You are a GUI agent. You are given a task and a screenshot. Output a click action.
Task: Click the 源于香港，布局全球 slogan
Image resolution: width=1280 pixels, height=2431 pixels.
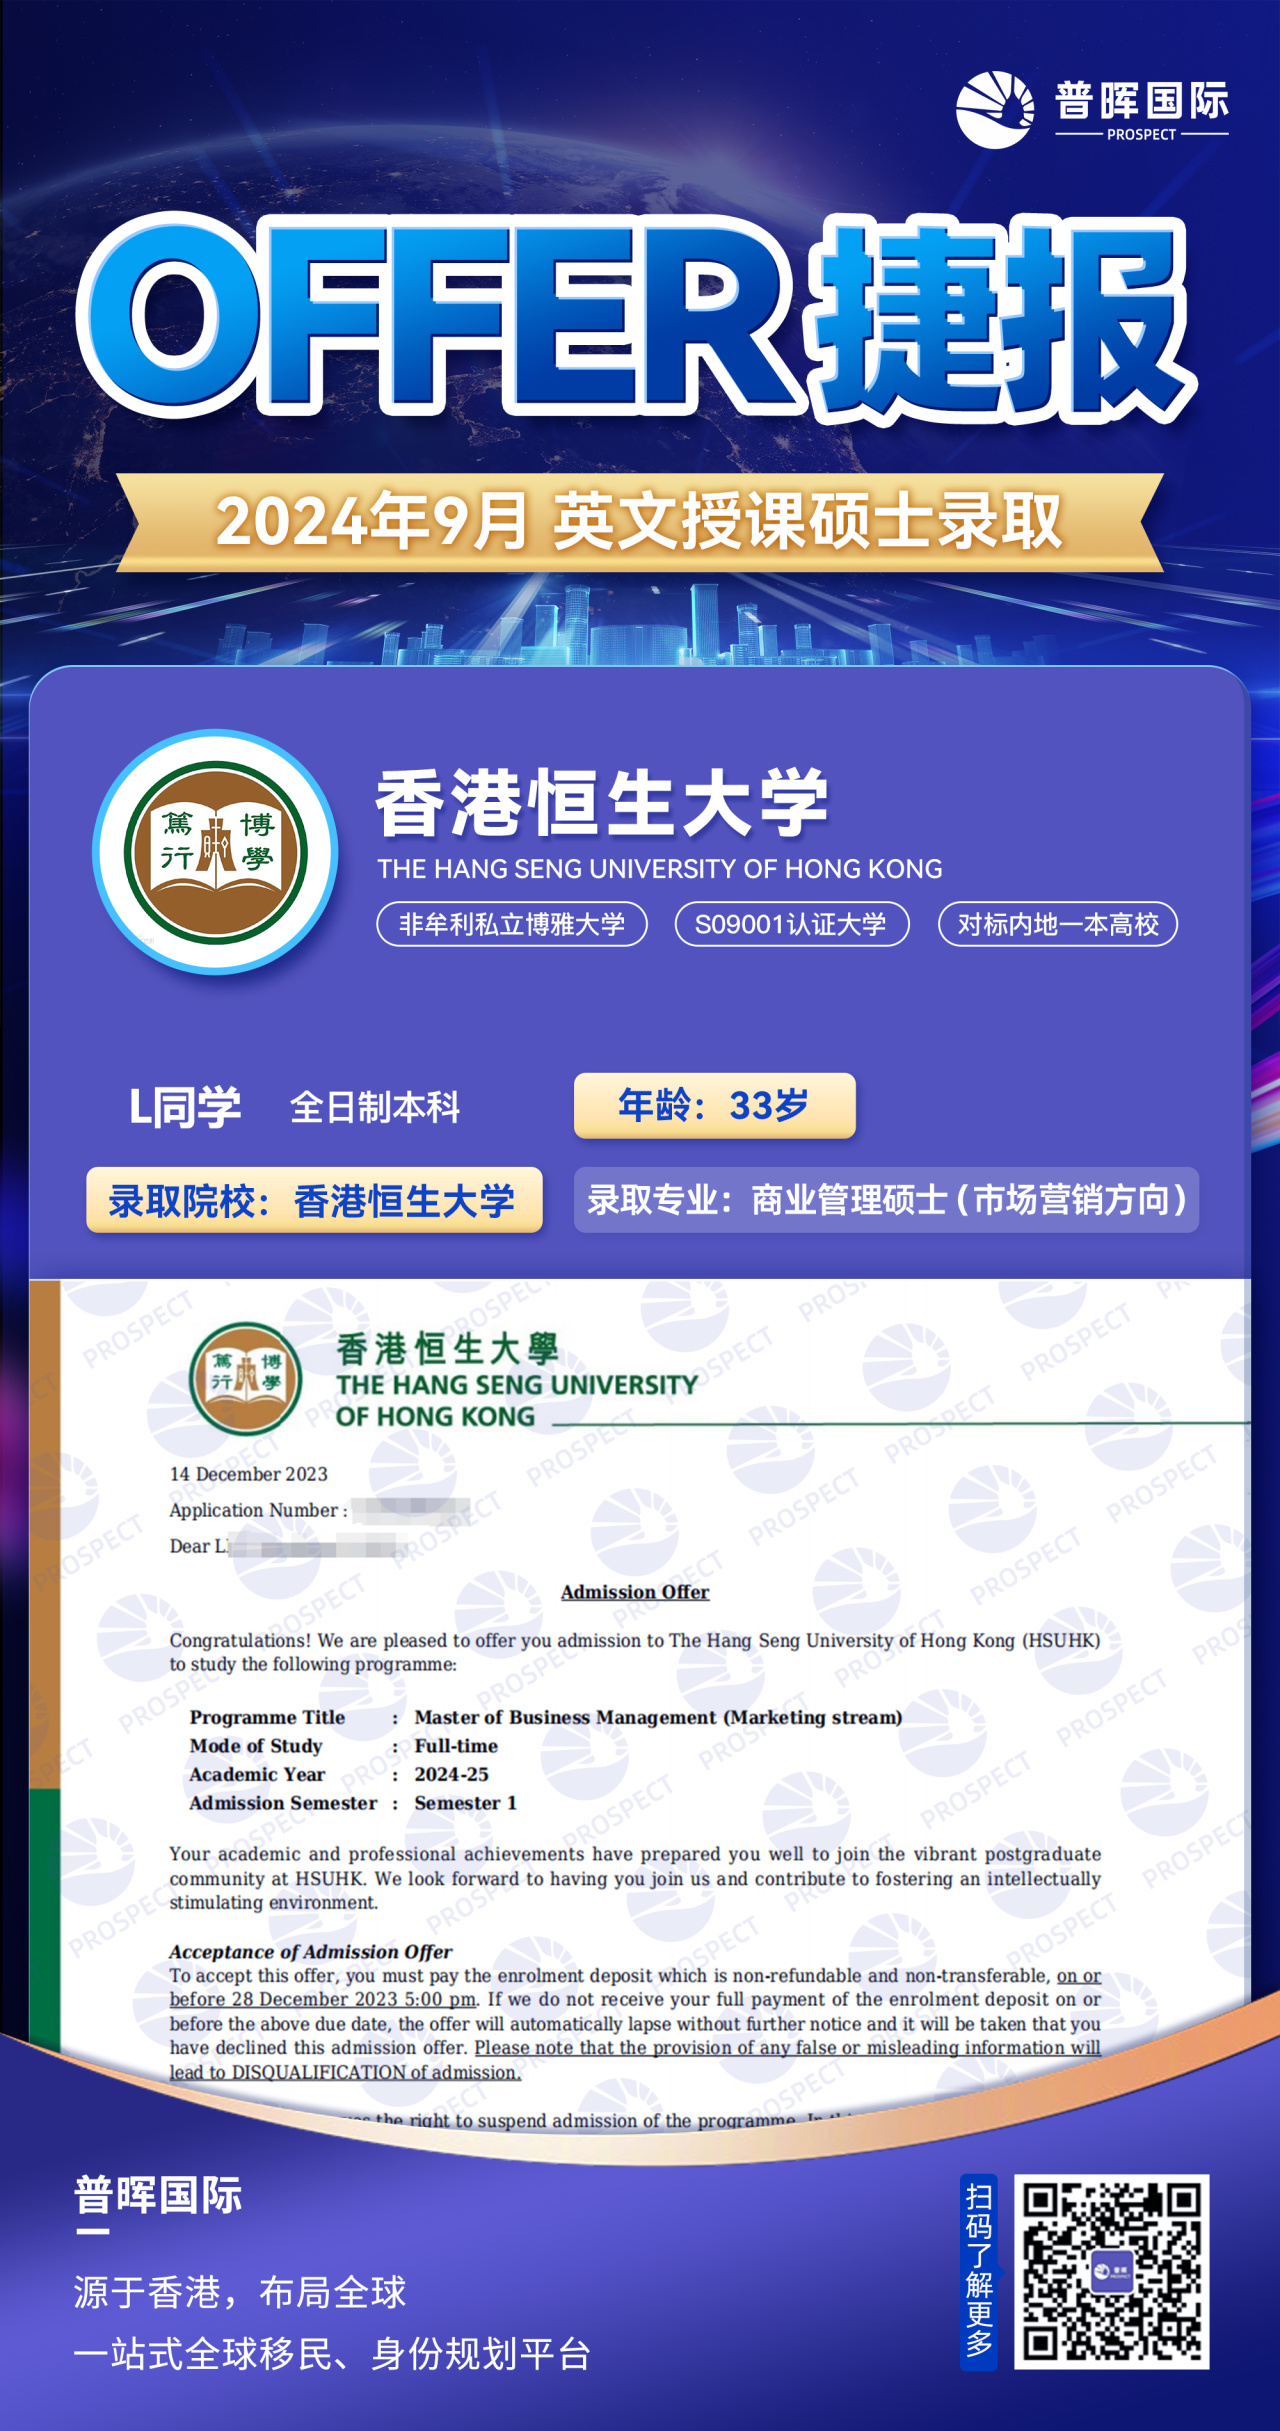point(240,2292)
